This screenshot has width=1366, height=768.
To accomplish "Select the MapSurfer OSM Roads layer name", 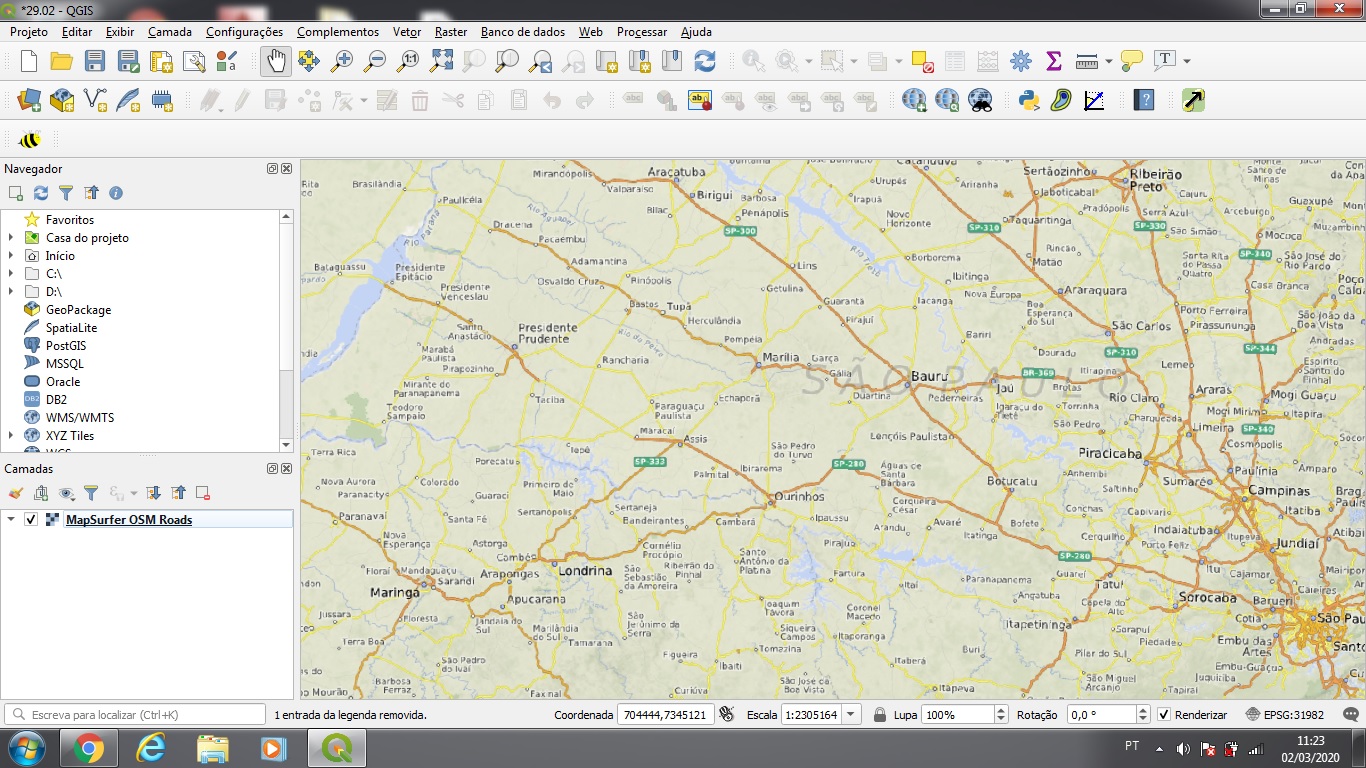I will pos(128,520).
